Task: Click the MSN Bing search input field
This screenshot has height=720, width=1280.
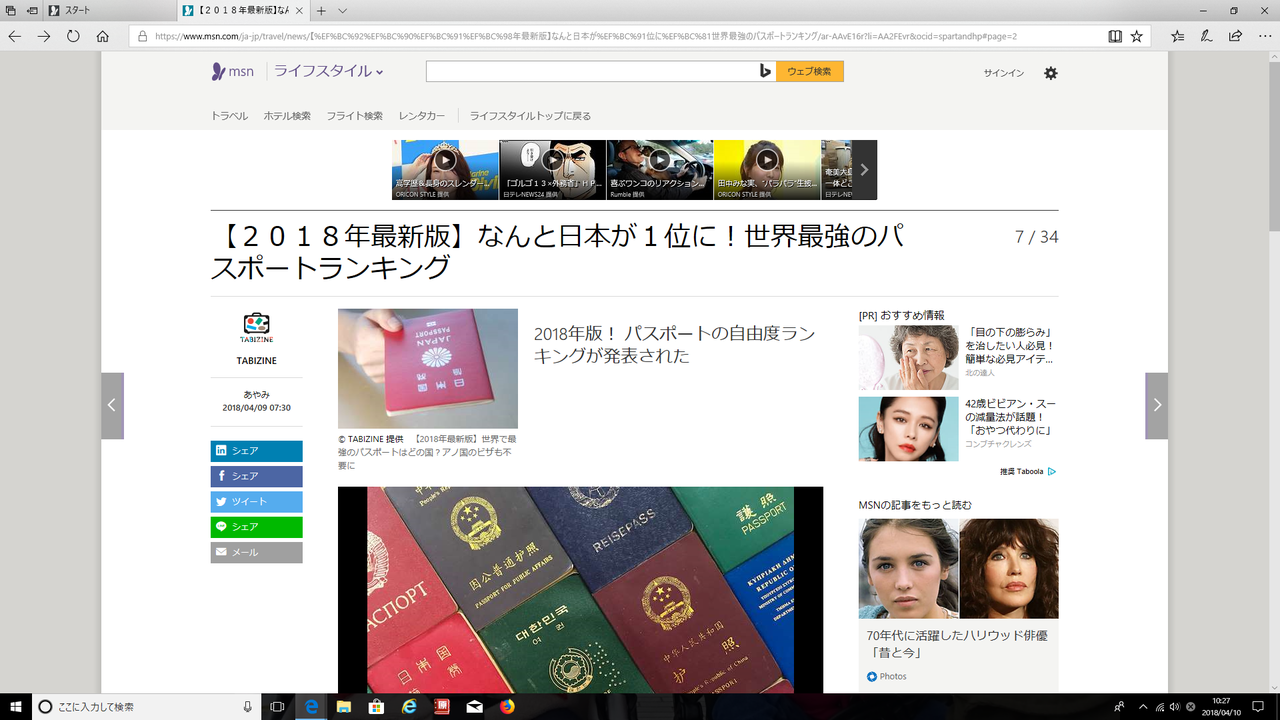Action: point(590,71)
